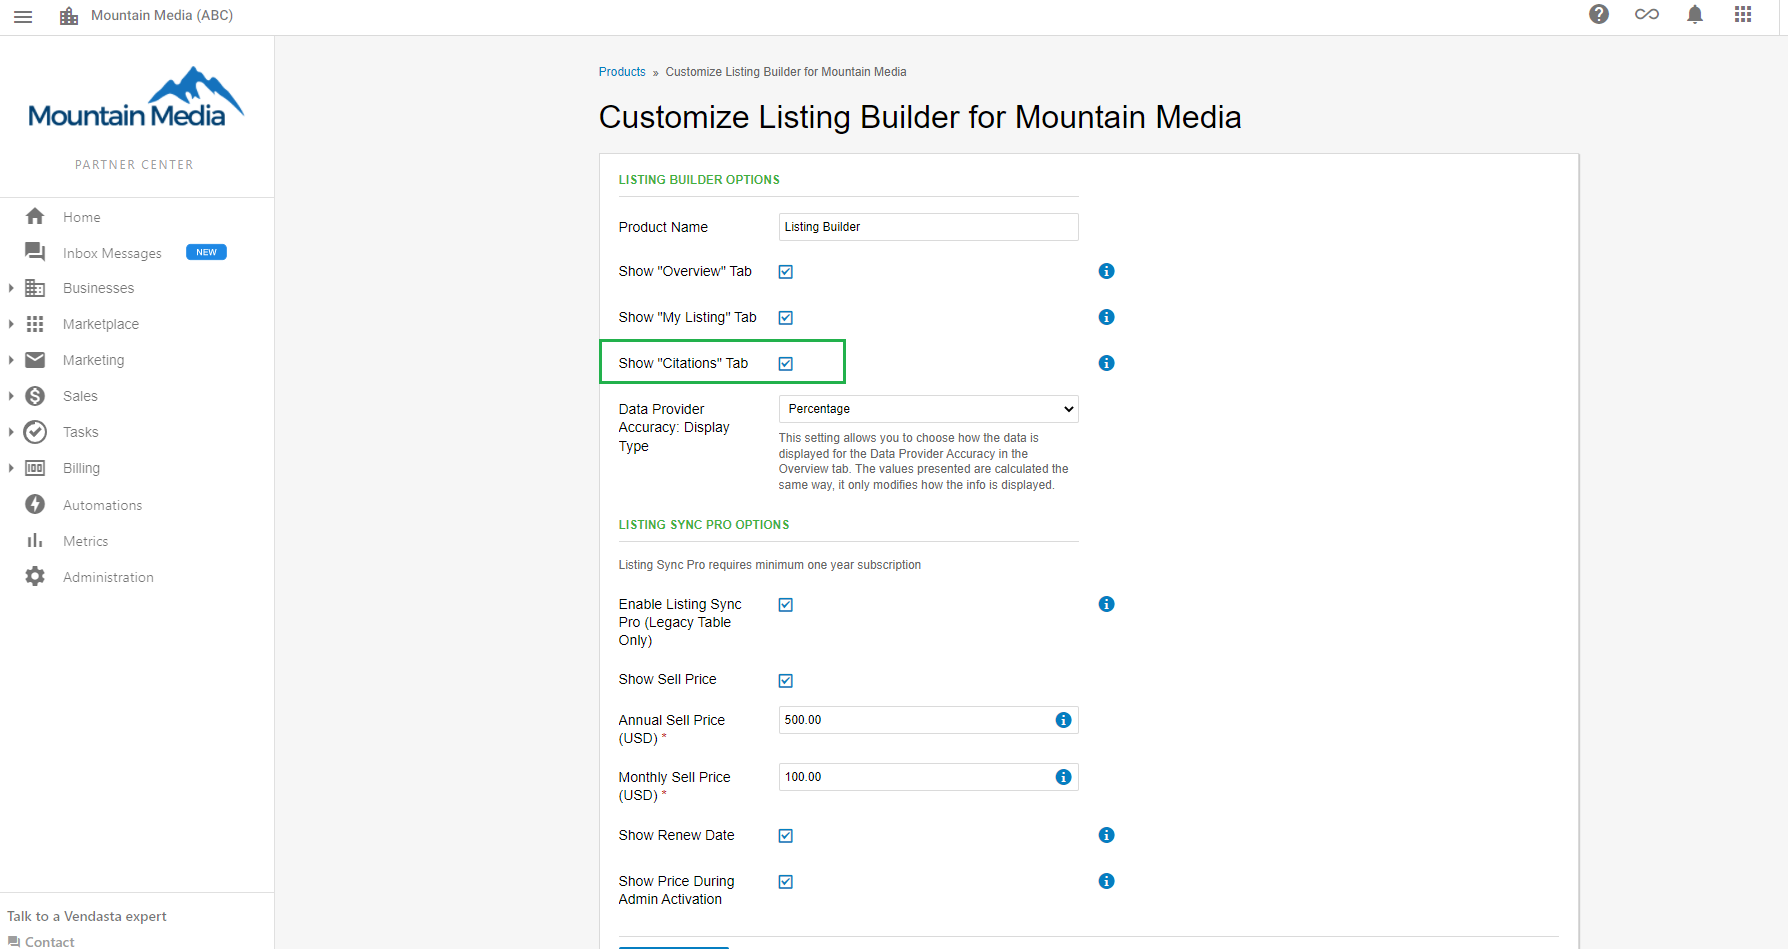Go to Home in sidebar
The width and height of the screenshot is (1788, 949).
pos(82,217)
